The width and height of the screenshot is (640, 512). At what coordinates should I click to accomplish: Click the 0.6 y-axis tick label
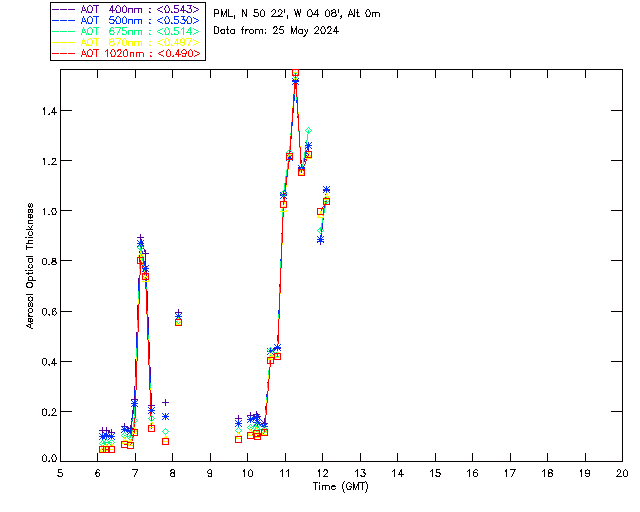49,312
